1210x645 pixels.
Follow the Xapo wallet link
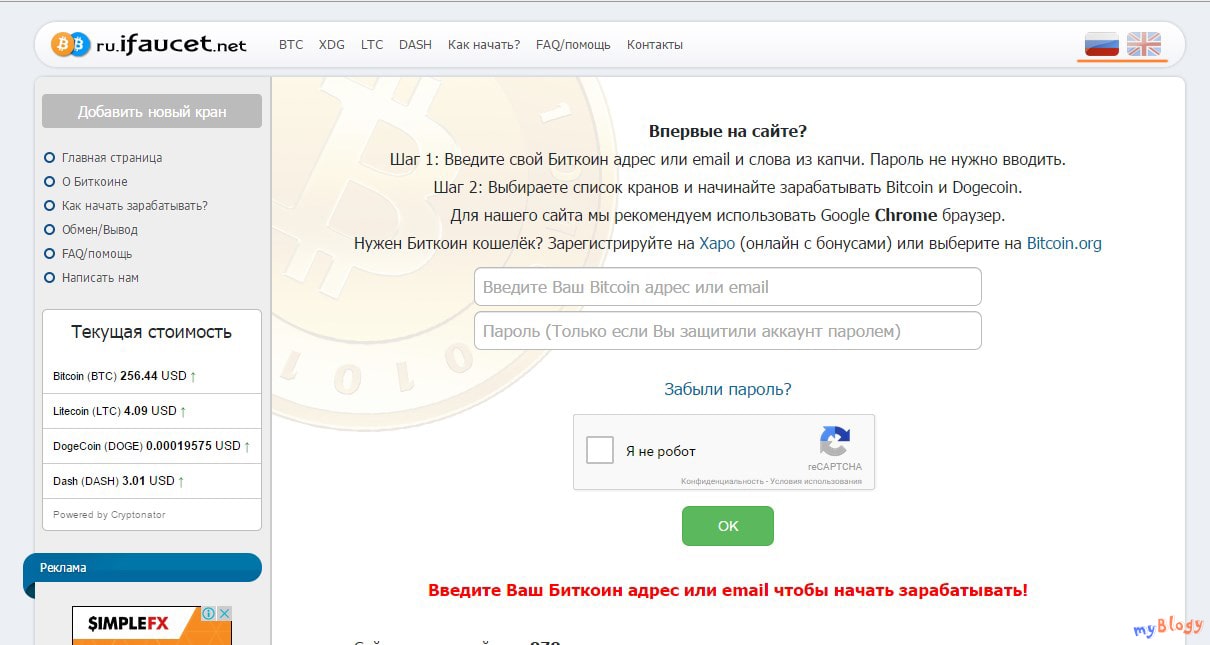tap(717, 243)
